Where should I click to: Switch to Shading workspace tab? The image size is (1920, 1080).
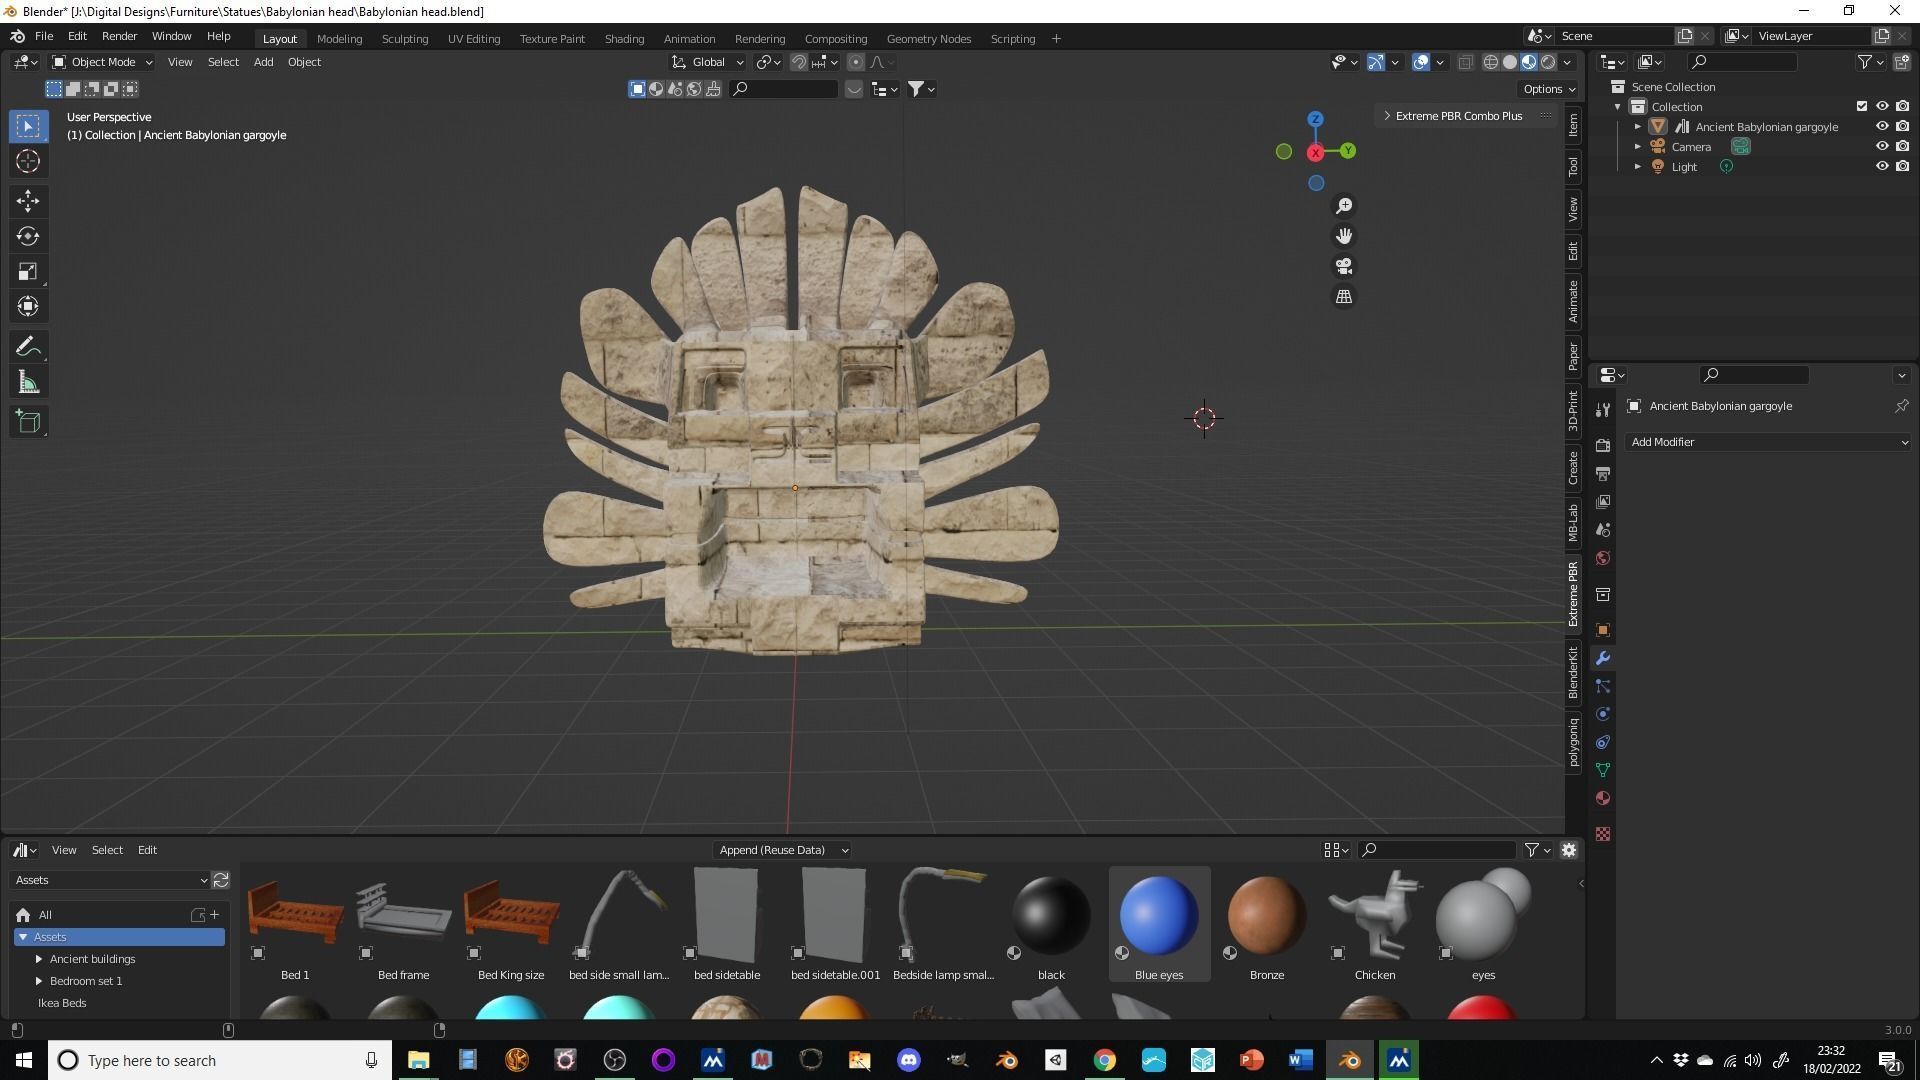pyautogui.click(x=624, y=39)
